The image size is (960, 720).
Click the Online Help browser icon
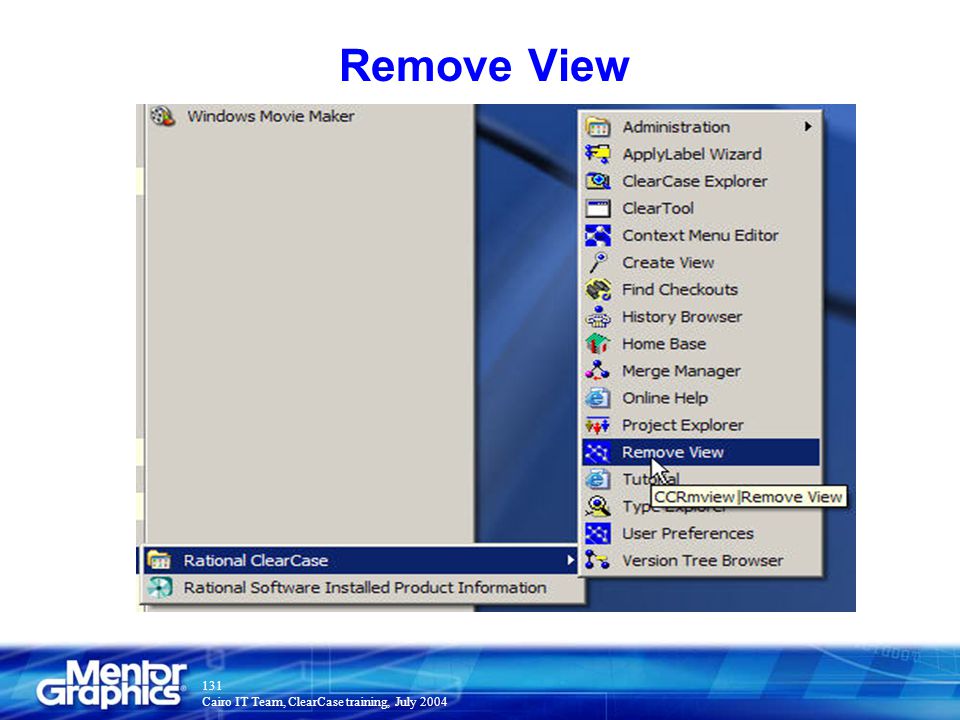(x=598, y=398)
